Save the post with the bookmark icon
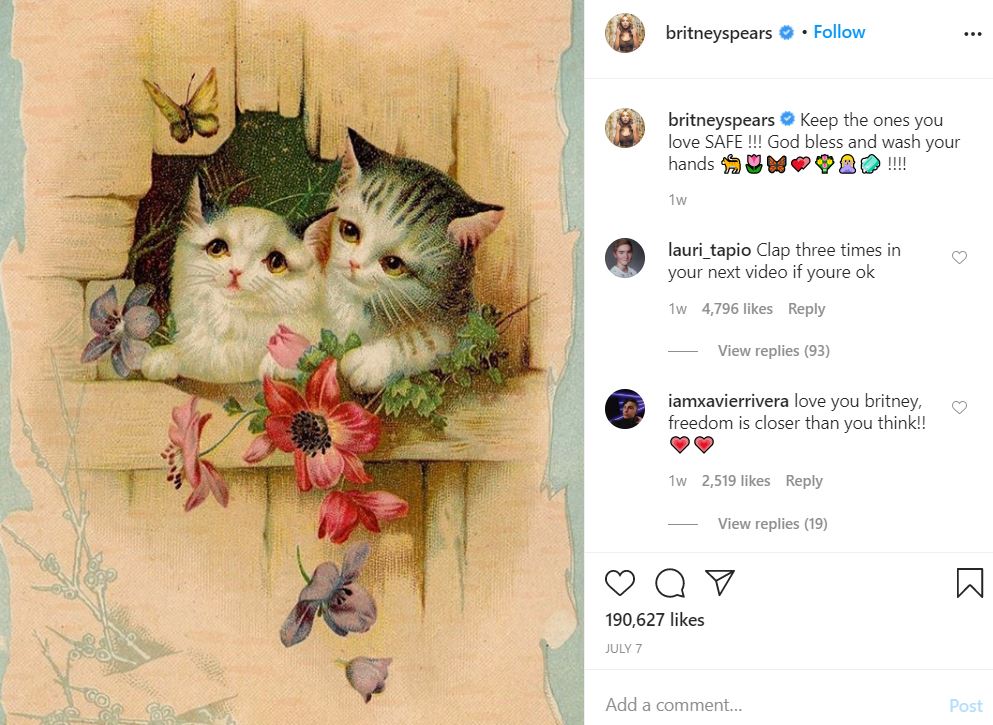Screen dimensions: 993x725 click(x=969, y=583)
